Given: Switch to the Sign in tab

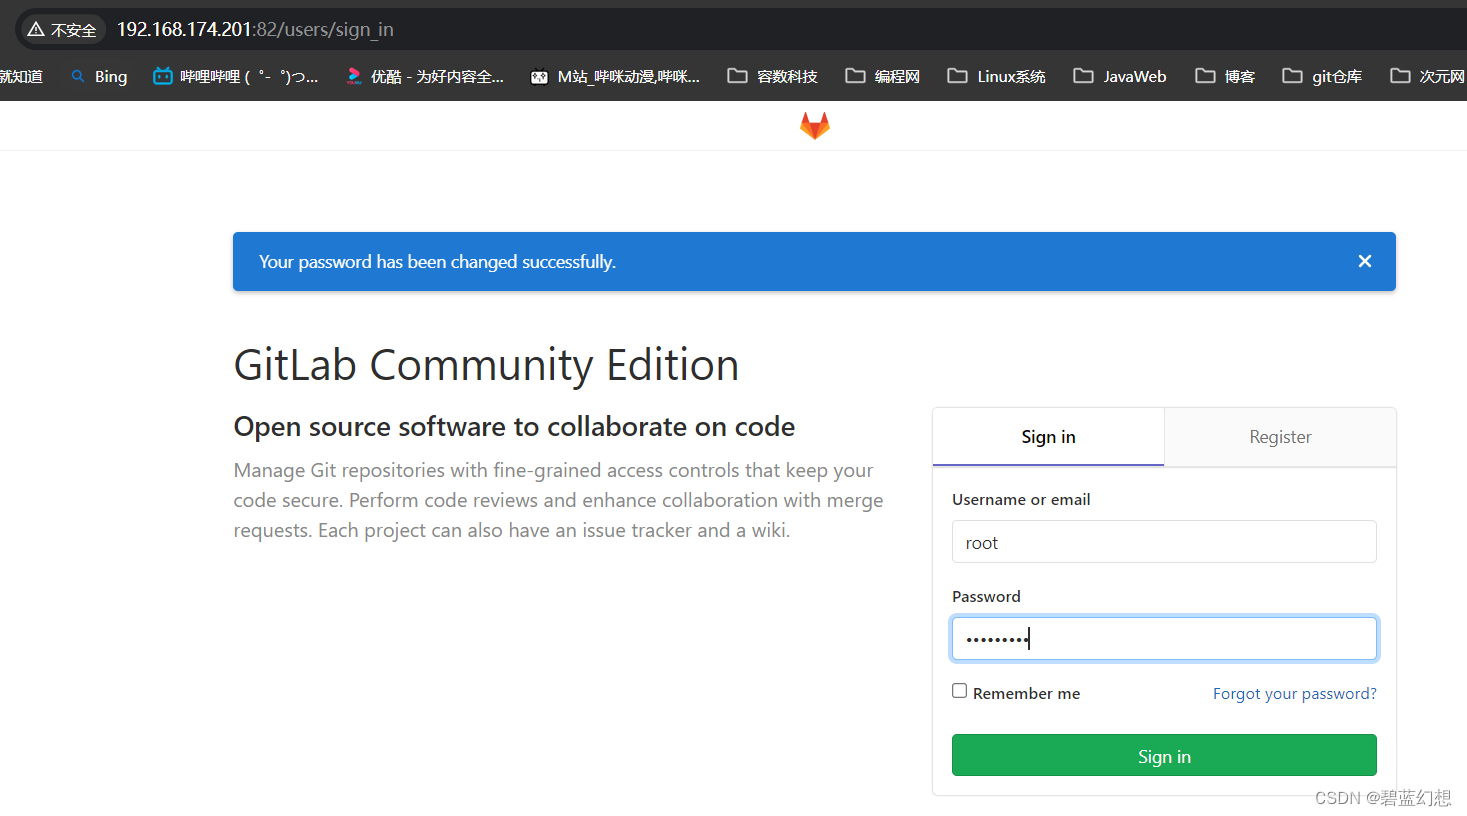Looking at the screenshot, I should click(x=1048, y=437).
